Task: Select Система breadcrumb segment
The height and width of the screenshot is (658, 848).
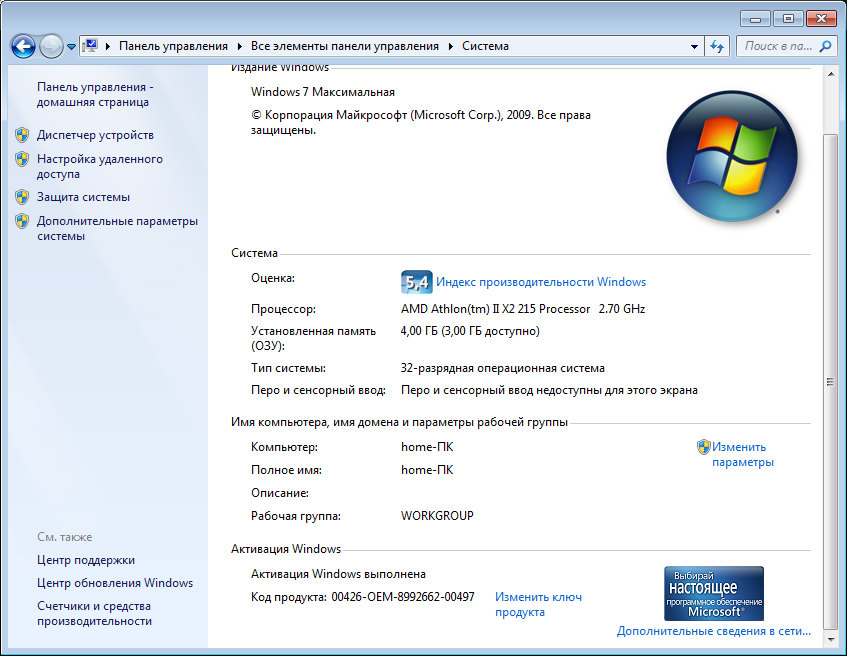Action: click(x=485, y=46)
